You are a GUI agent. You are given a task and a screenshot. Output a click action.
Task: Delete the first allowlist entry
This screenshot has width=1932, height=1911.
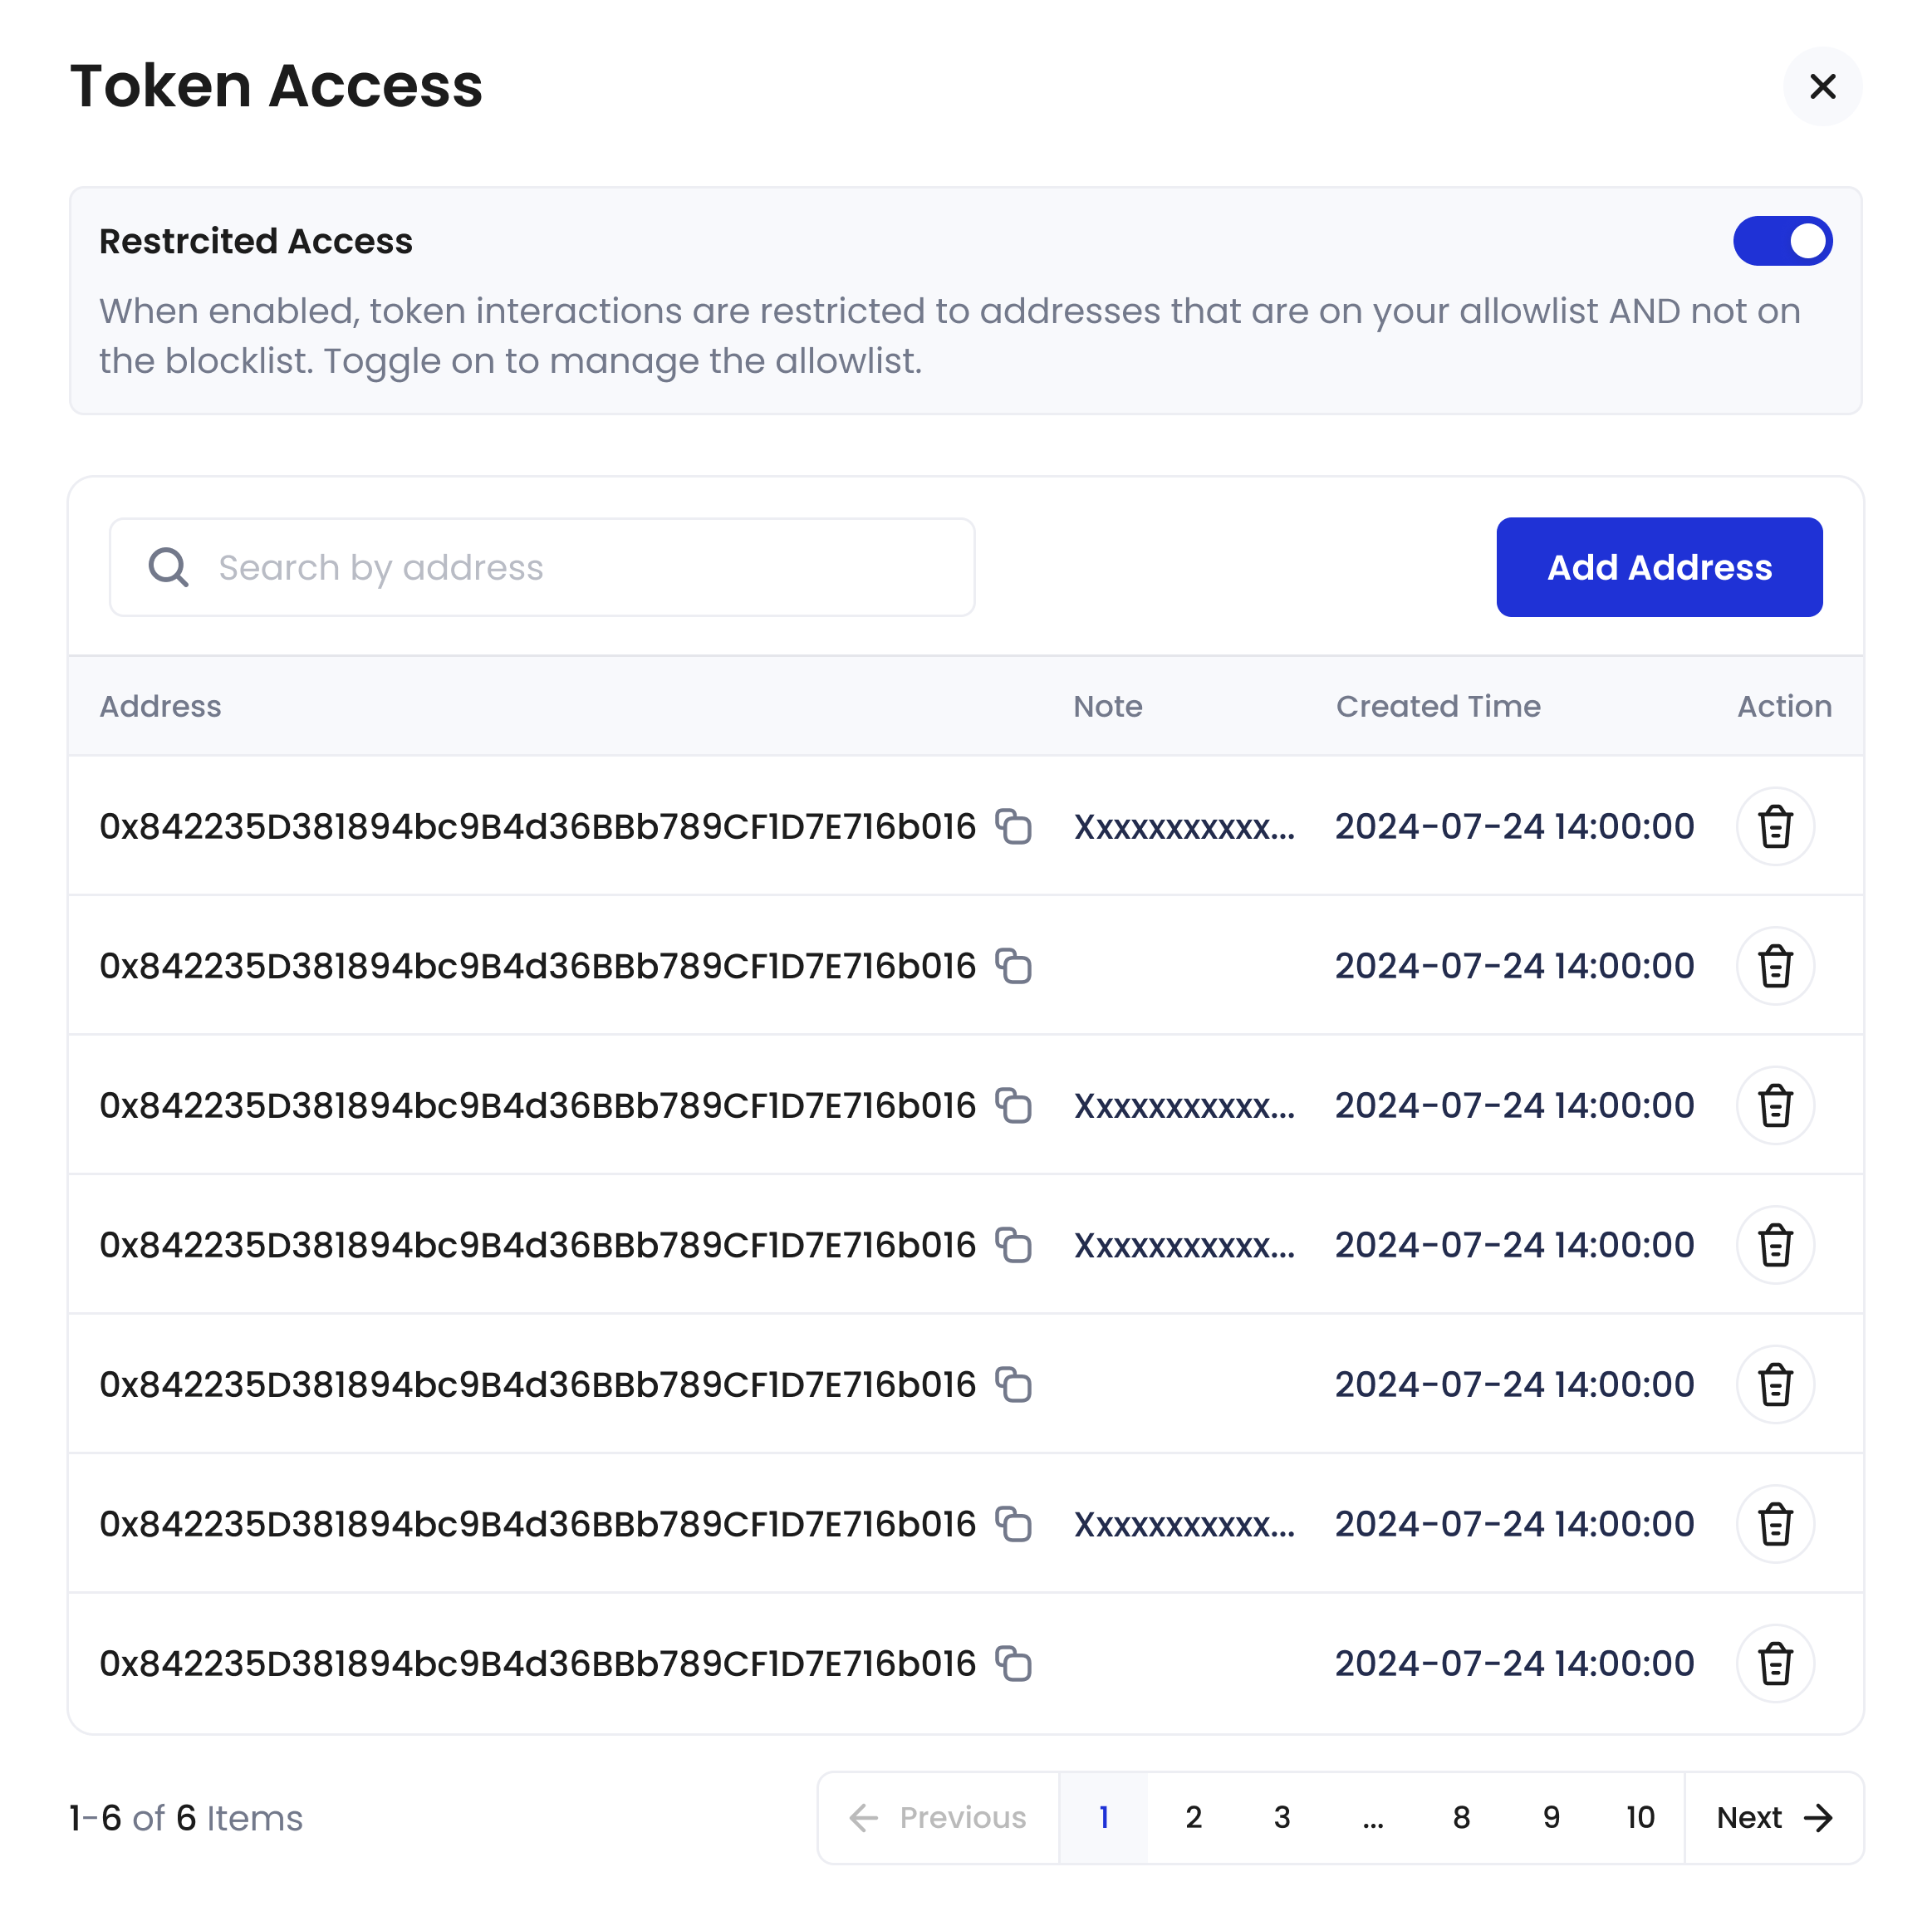pos(1775,827)
